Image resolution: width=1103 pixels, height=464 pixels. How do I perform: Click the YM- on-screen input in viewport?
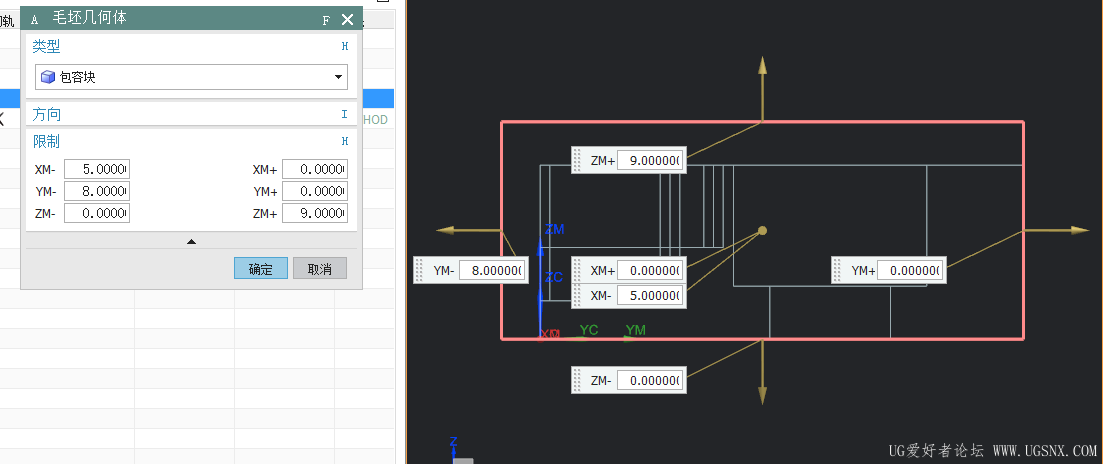(x=492, y=270)
